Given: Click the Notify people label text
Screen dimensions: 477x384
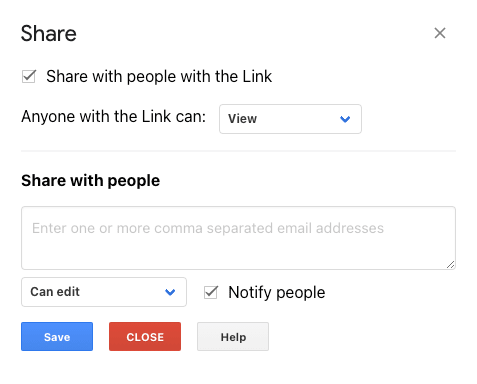Looking at the screenshot, I should pos(277,292).
